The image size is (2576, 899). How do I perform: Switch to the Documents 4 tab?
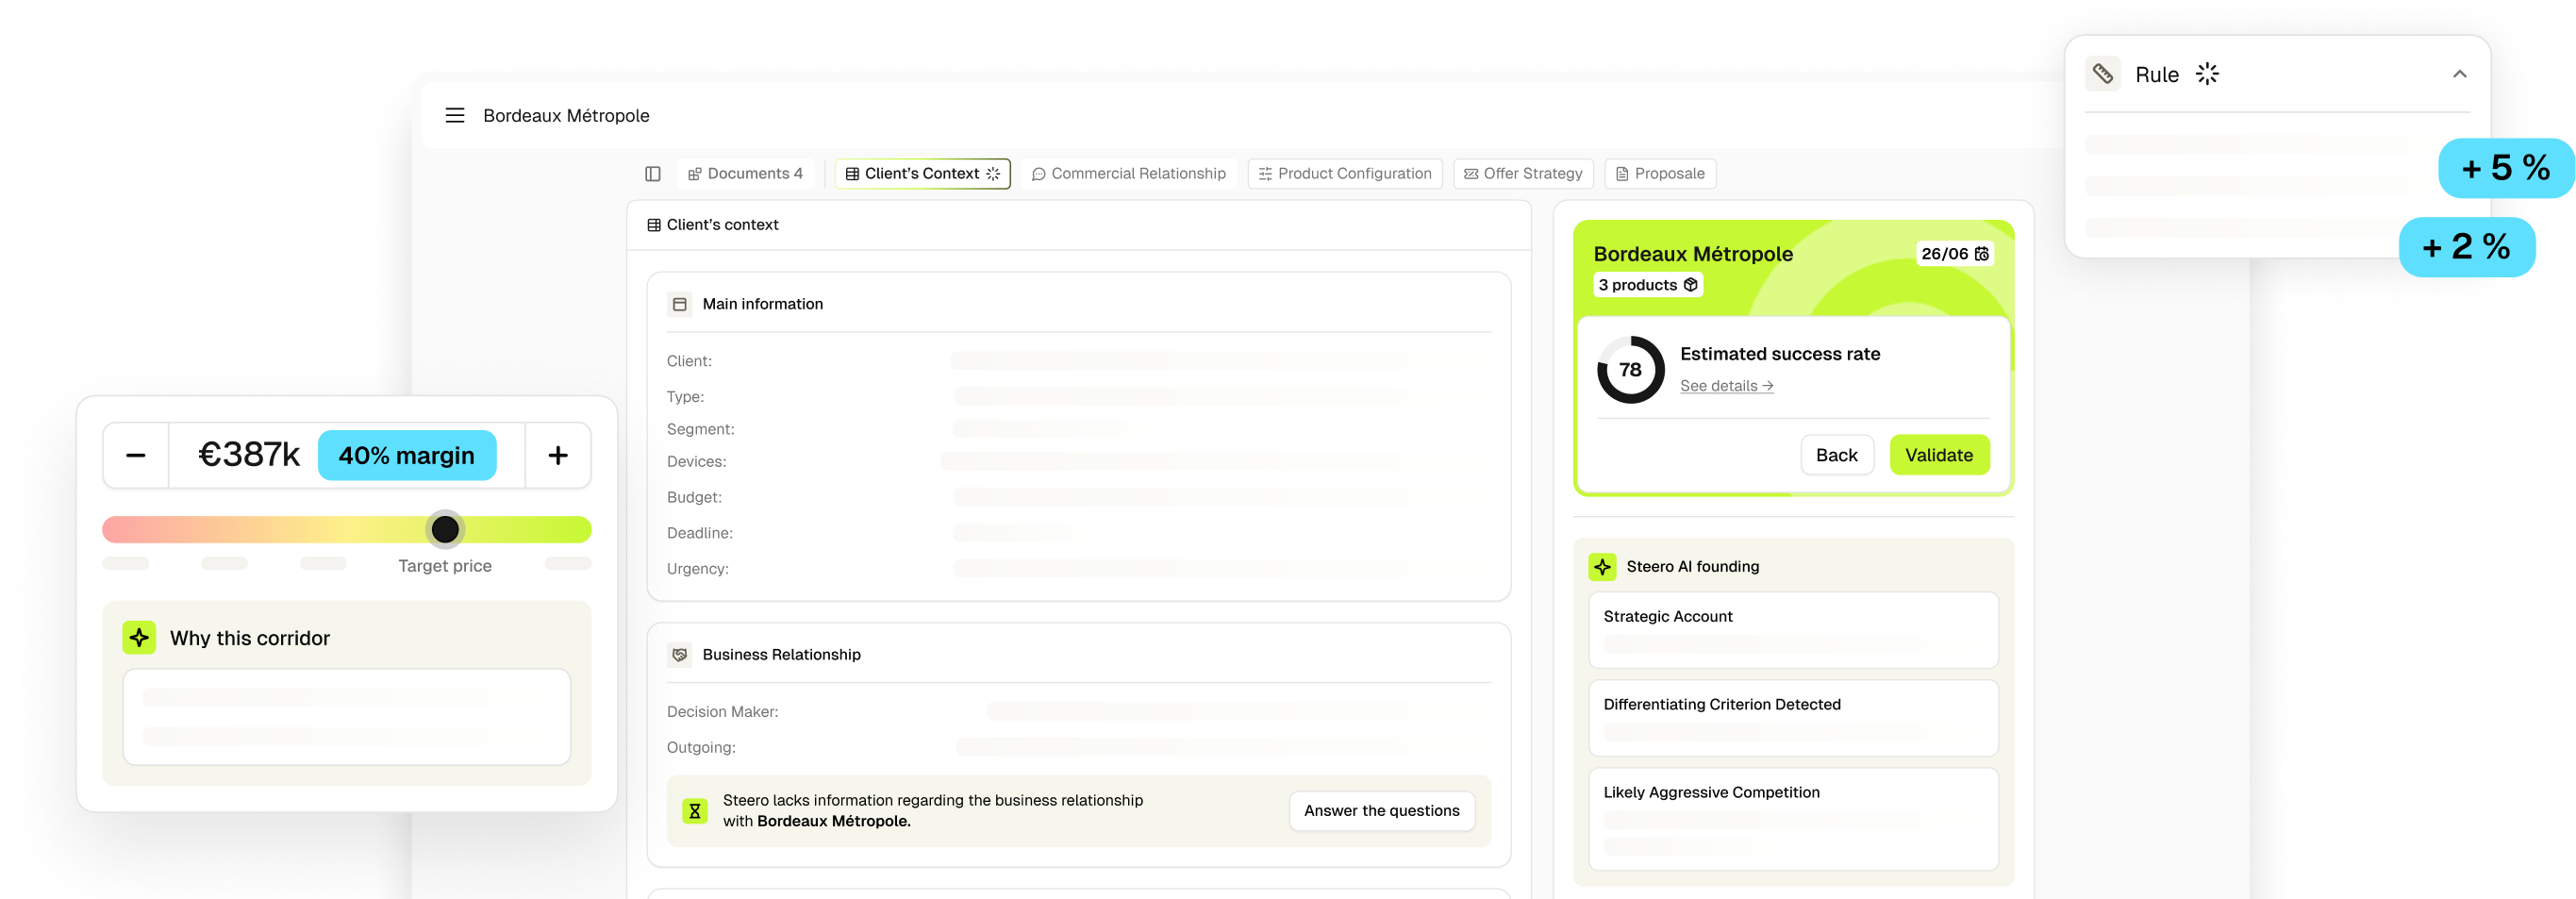coord(746,174)
